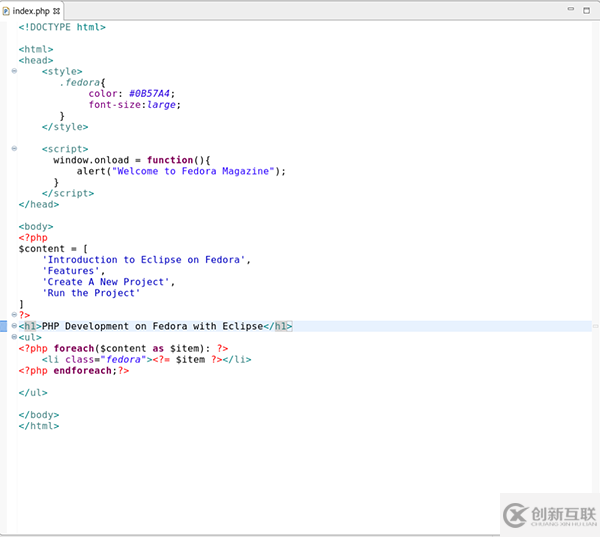Viewport: 600px width, 537px height.
Task: Click the closing </style> tag
Action: pos(65,127)
